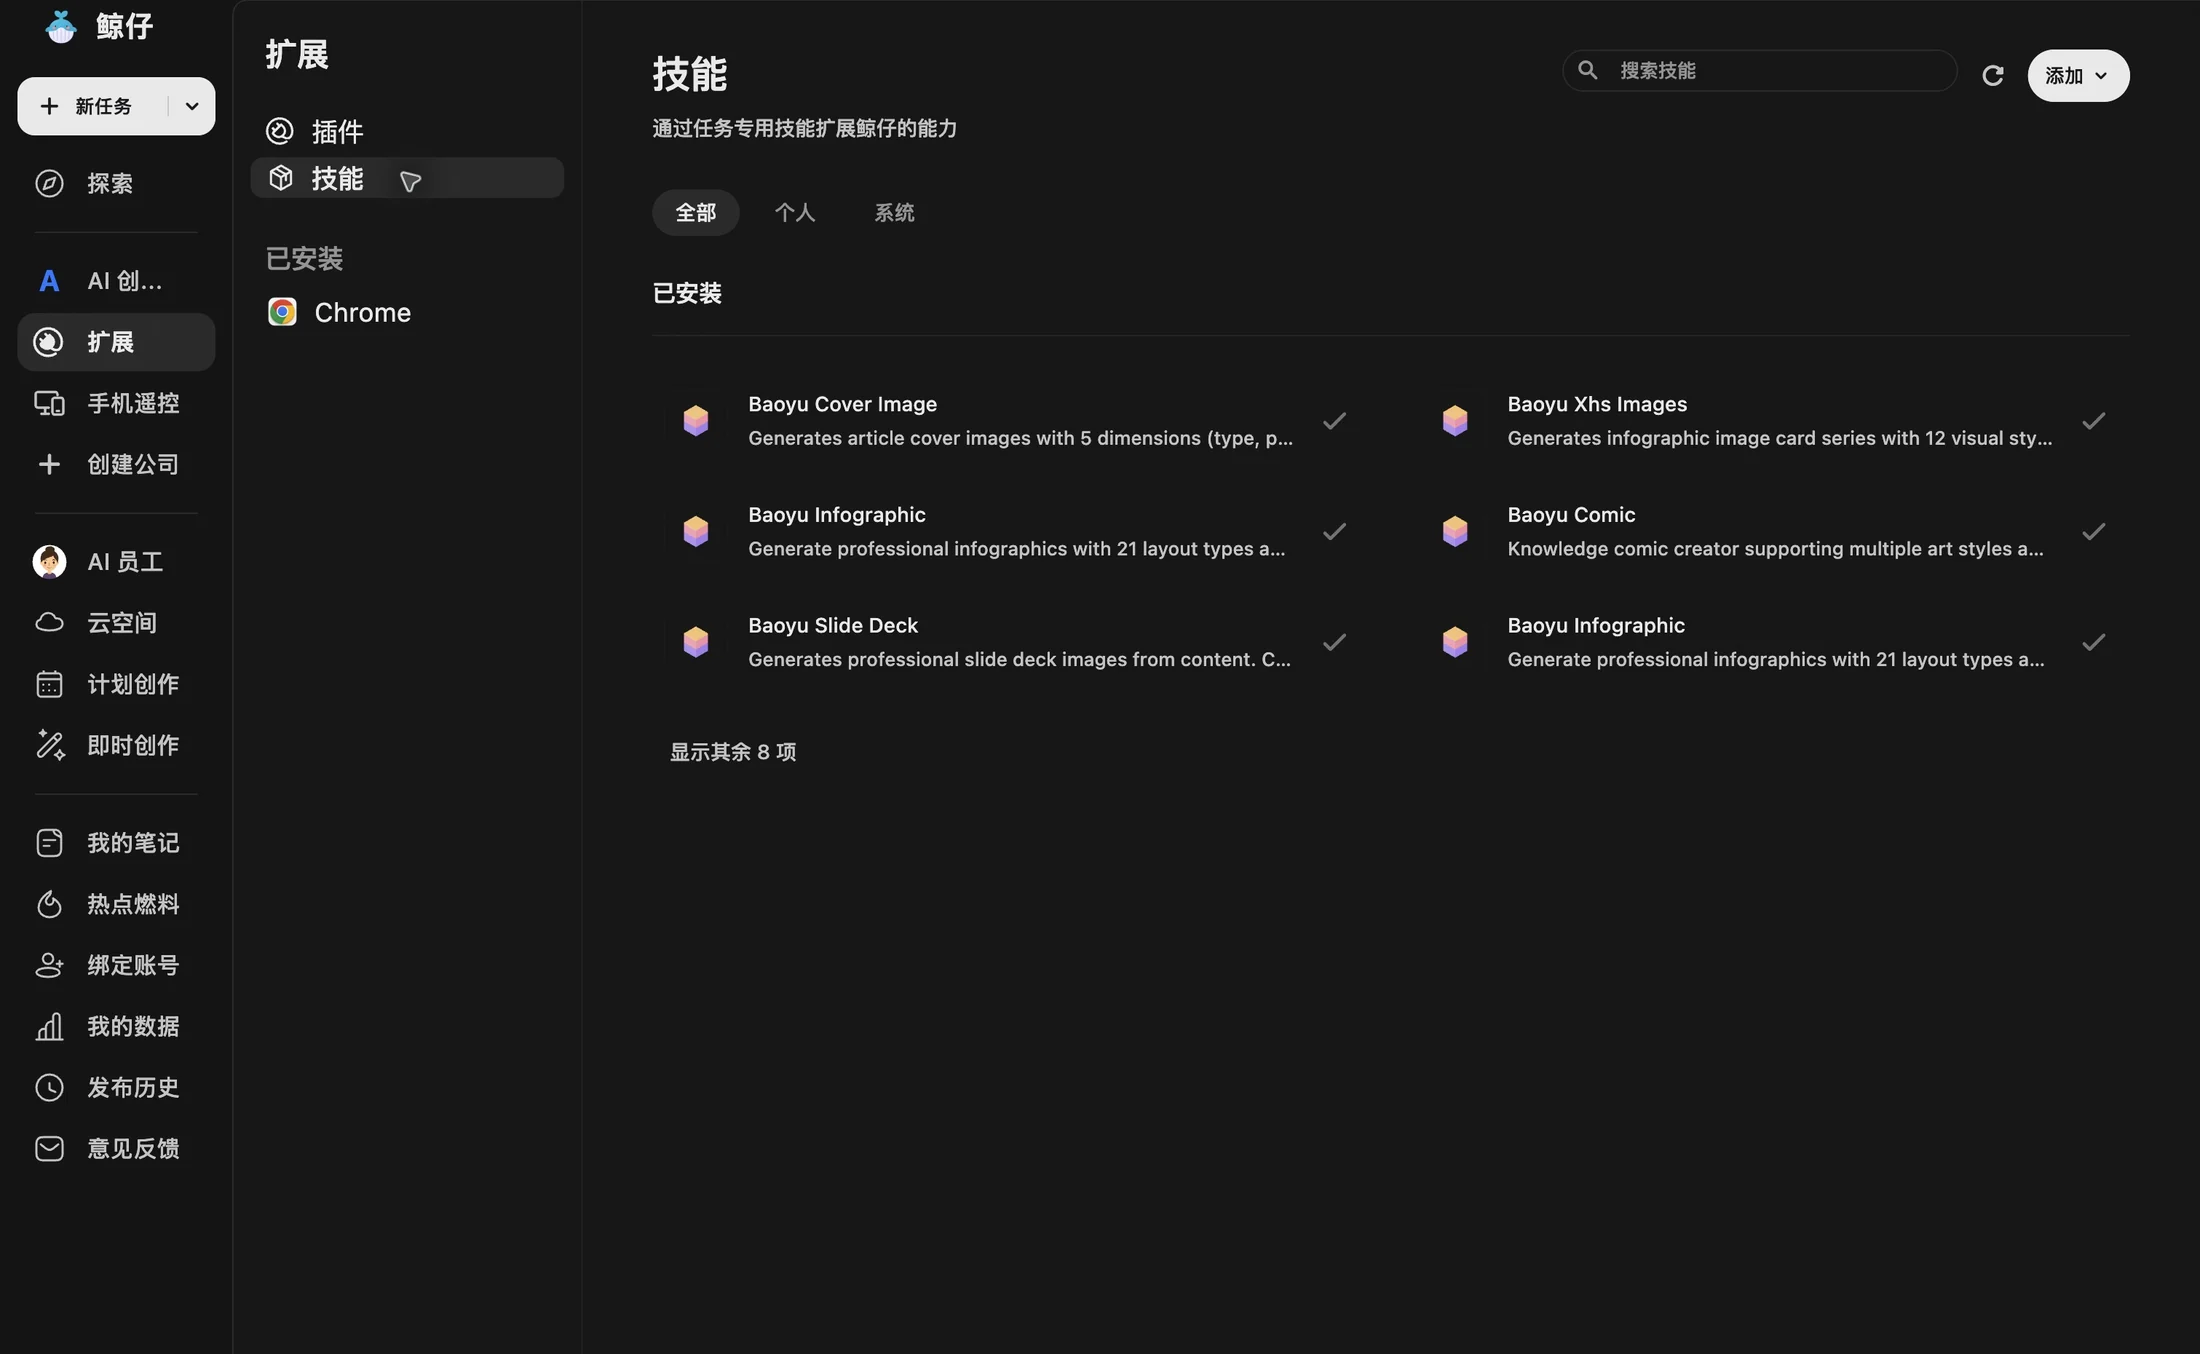Screen dimensions: 2200x1354
Task: Expand 显示其余 8 项 list
Action: 732,752
